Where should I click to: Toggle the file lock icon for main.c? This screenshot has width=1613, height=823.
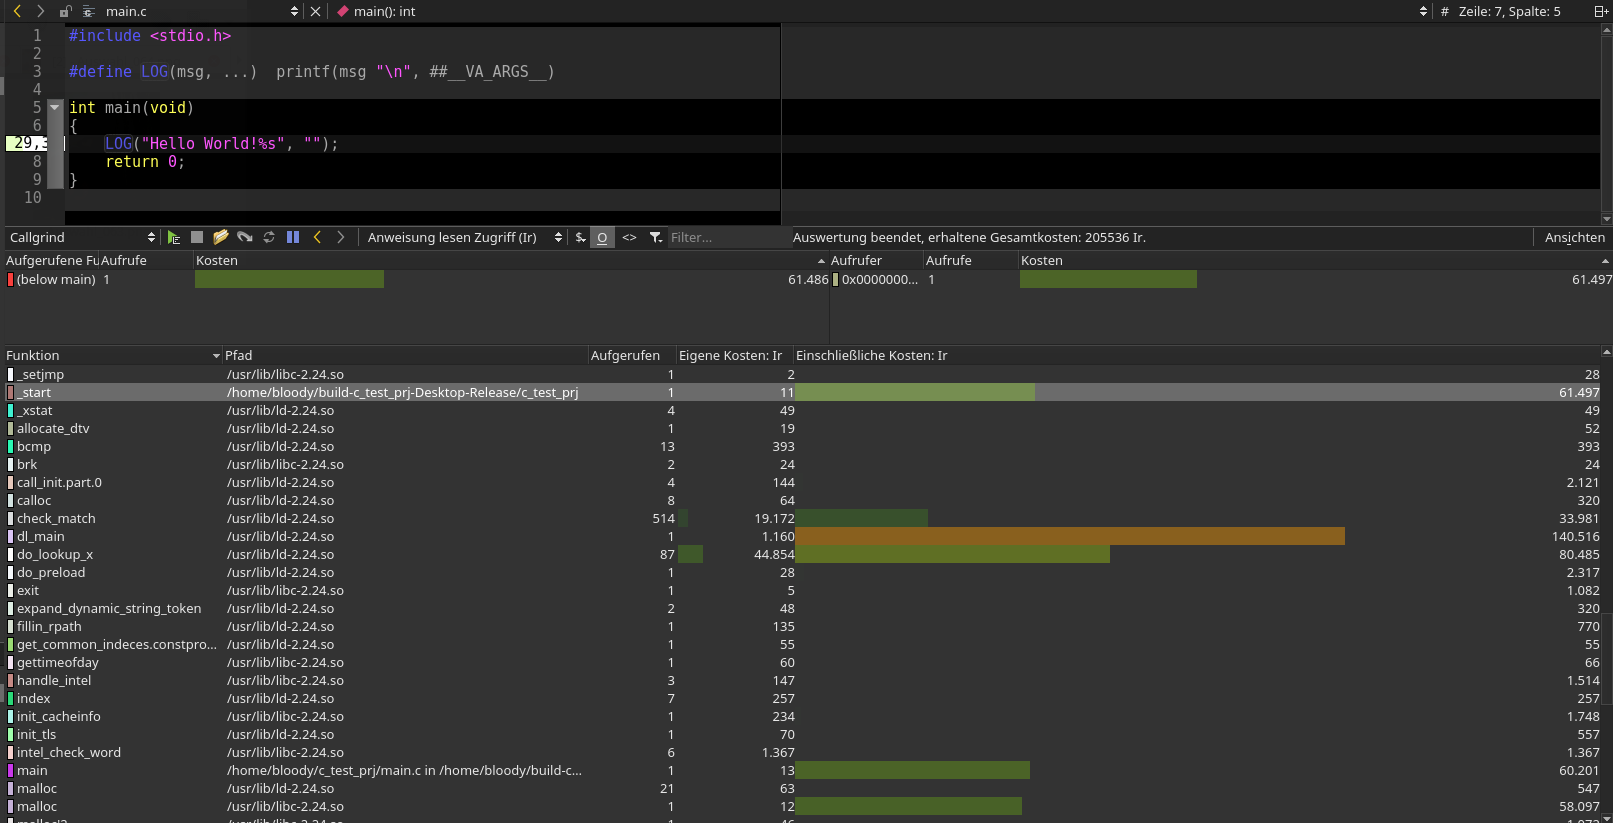pos(65,11)
